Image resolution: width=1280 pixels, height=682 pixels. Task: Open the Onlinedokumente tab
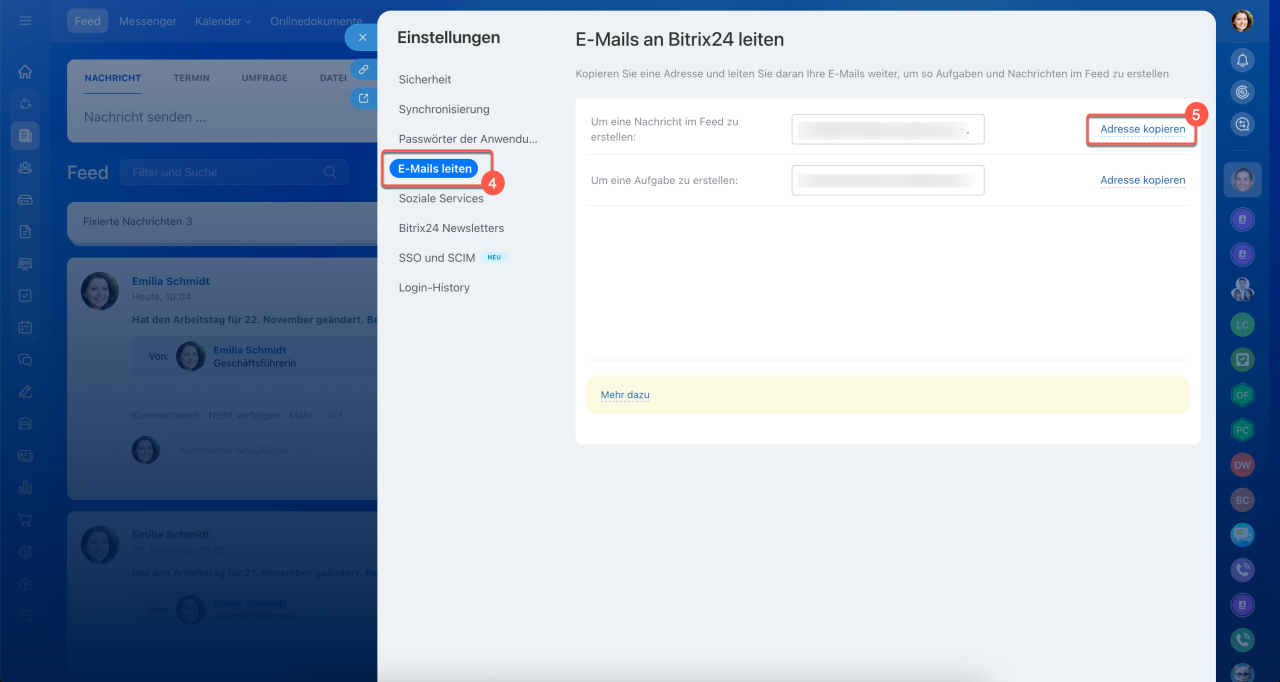pyautogui.click(x=316, y=21)
